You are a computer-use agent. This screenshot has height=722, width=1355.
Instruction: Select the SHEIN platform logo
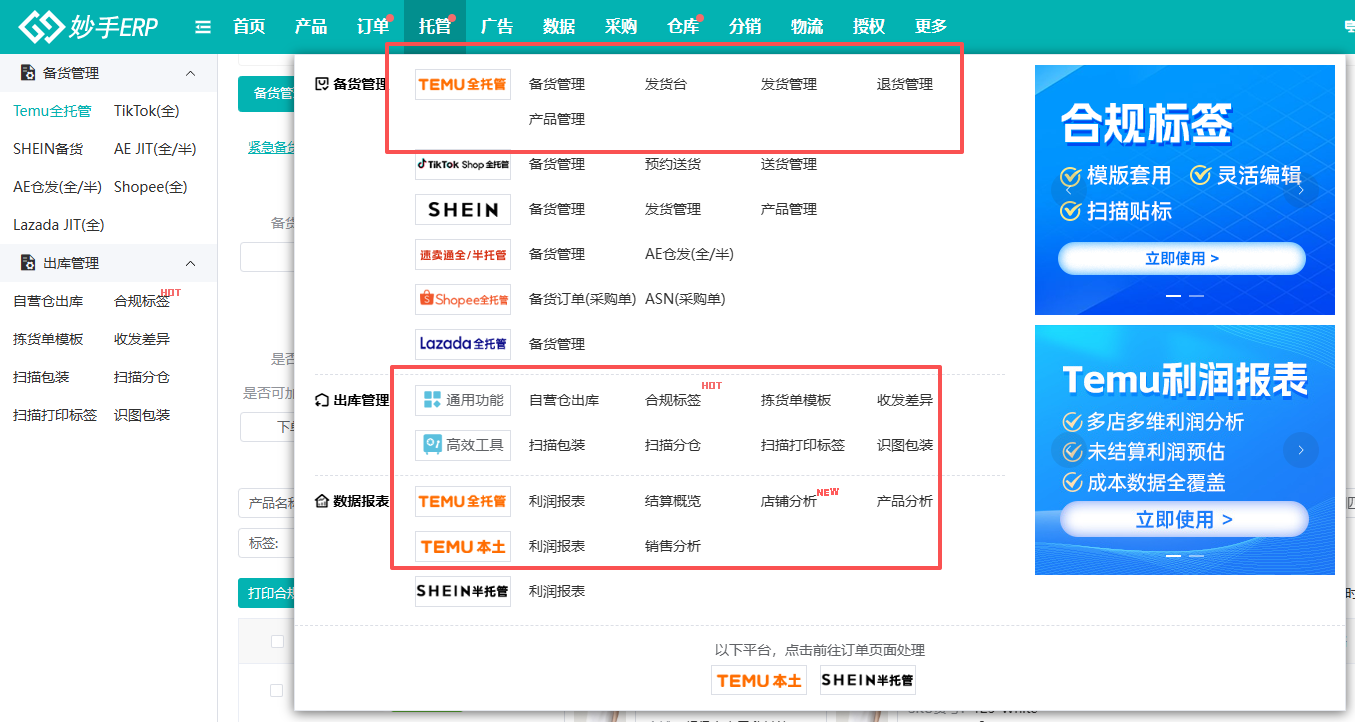coord(462,209)
